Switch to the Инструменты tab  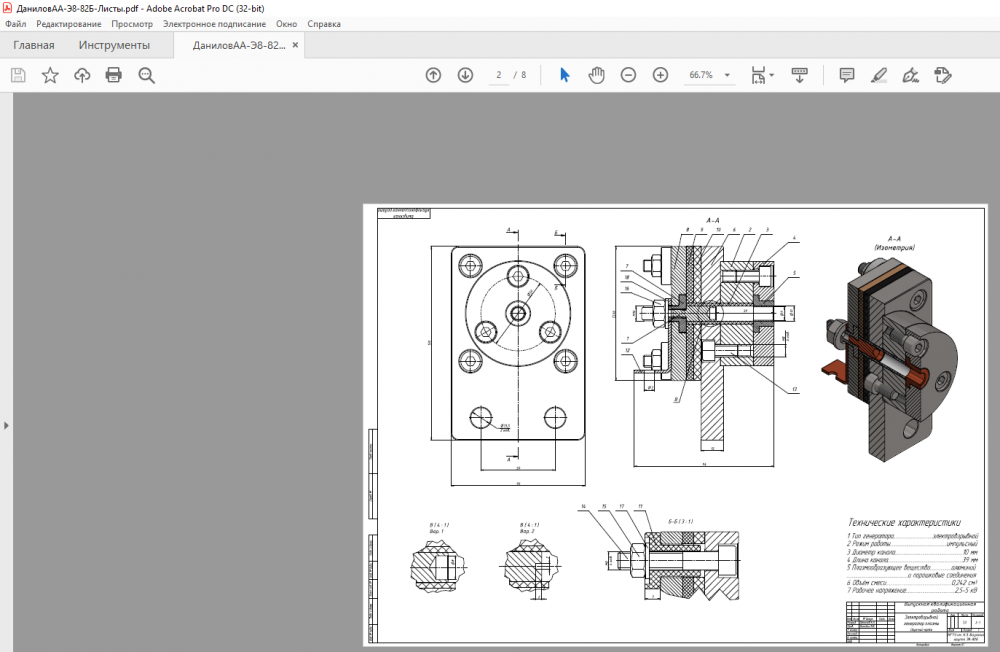(x=114, y=45)
